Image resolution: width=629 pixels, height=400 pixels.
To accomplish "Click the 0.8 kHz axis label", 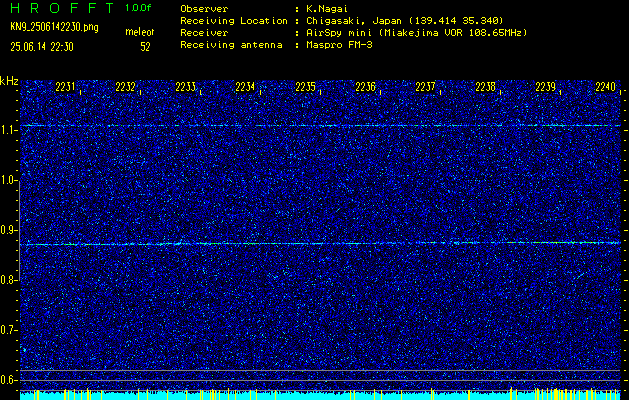I will tap(8, 280).
